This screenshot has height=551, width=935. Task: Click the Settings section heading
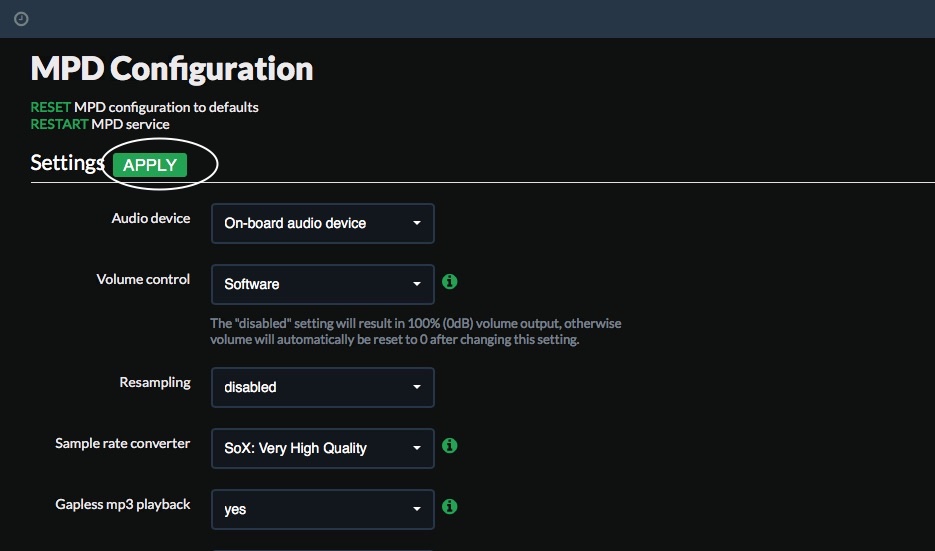click(67, 163)
